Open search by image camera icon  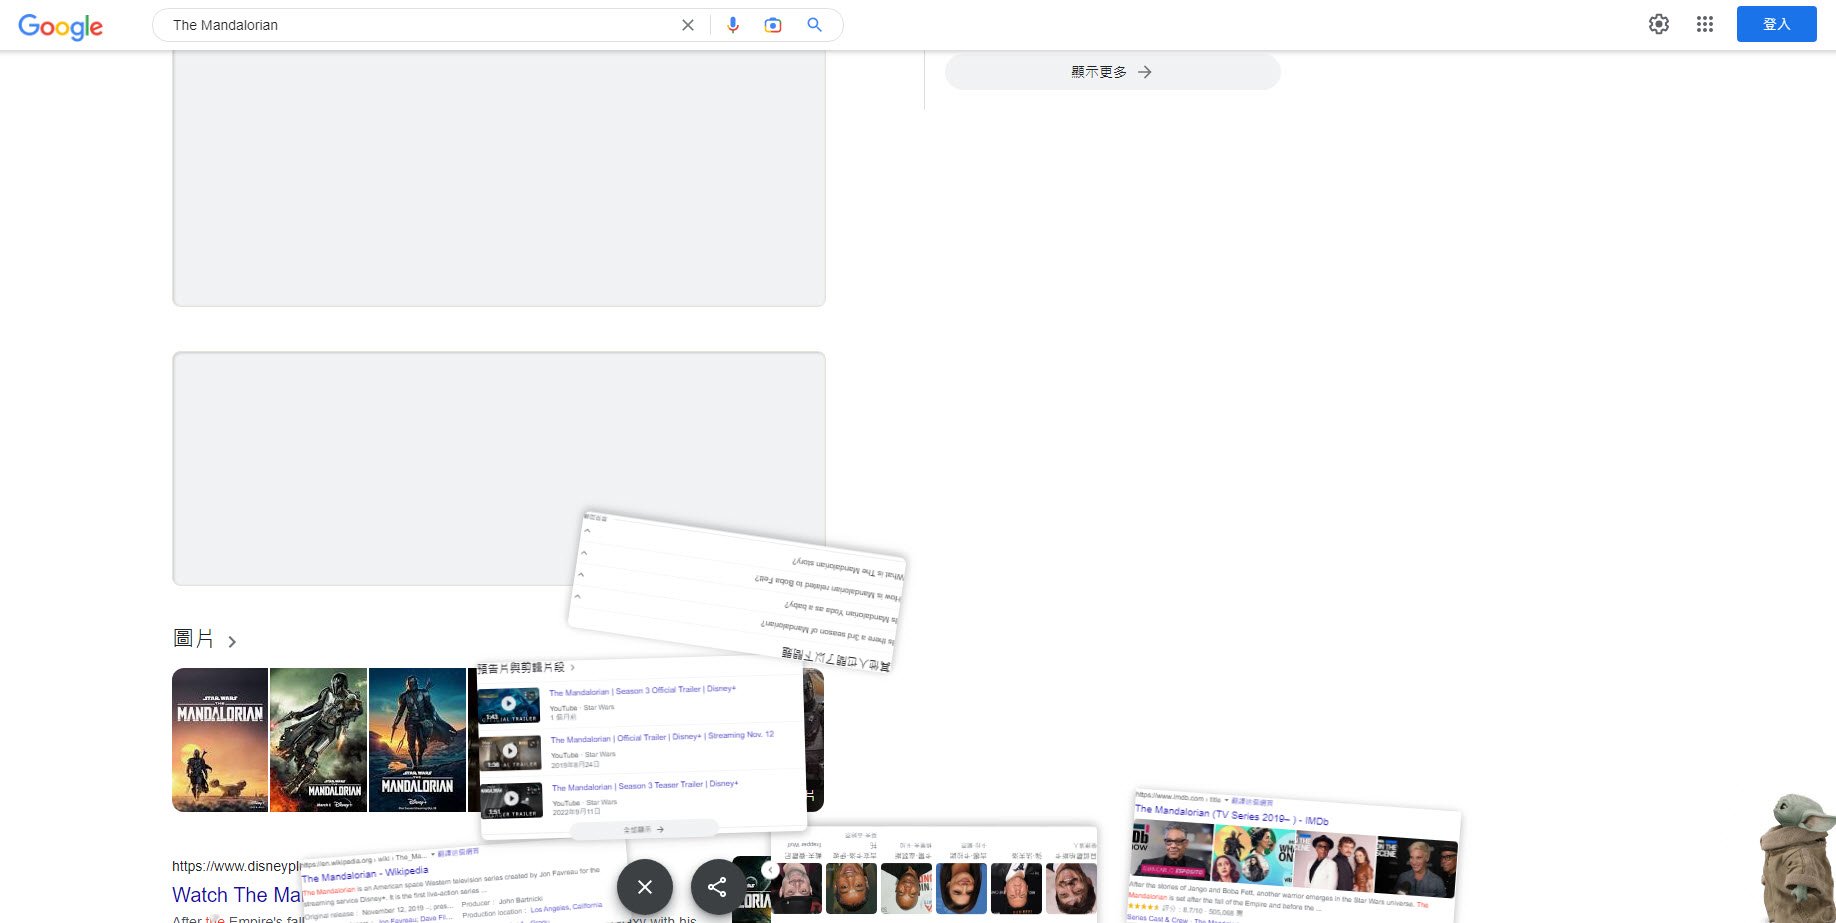tap(773, 25)
